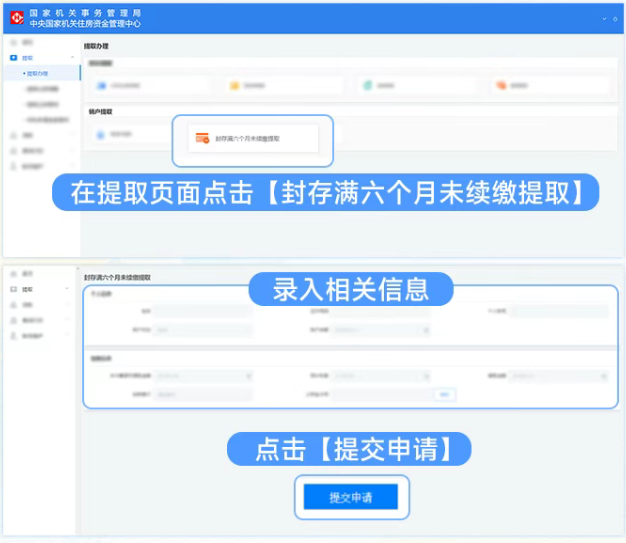
Task: Click the small outlined upload button beside the file field
Action: pyautogui.click(x=445, y=395)
